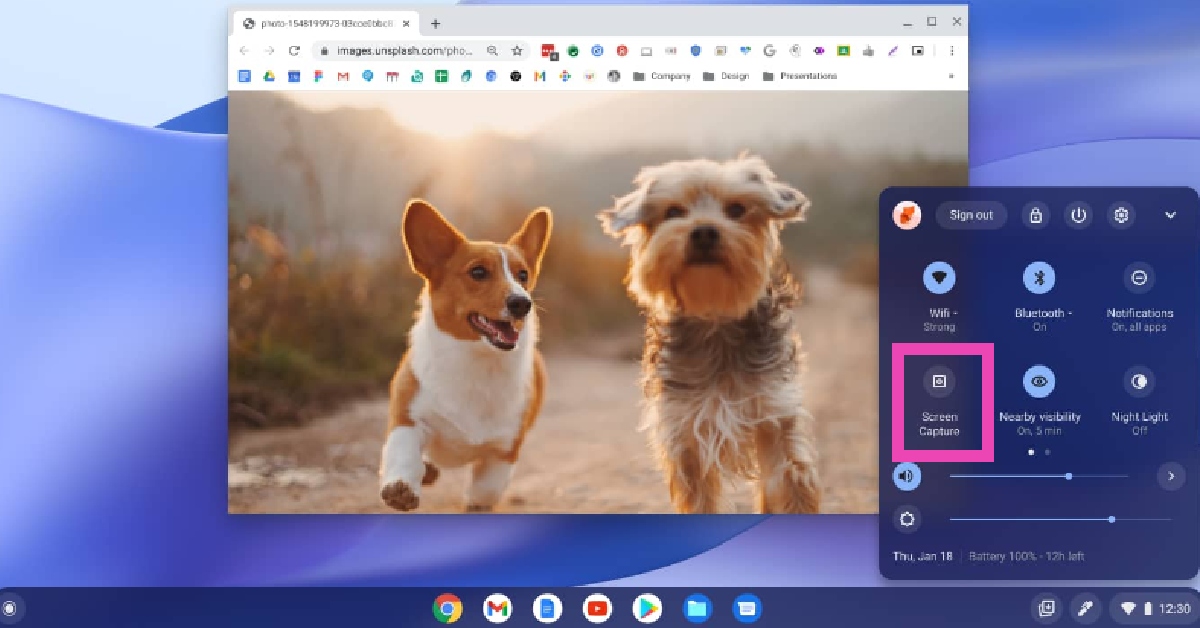Open the launcher circle on the shelf
Viewport: 1200px width, 628px height.
click(10, 607)
